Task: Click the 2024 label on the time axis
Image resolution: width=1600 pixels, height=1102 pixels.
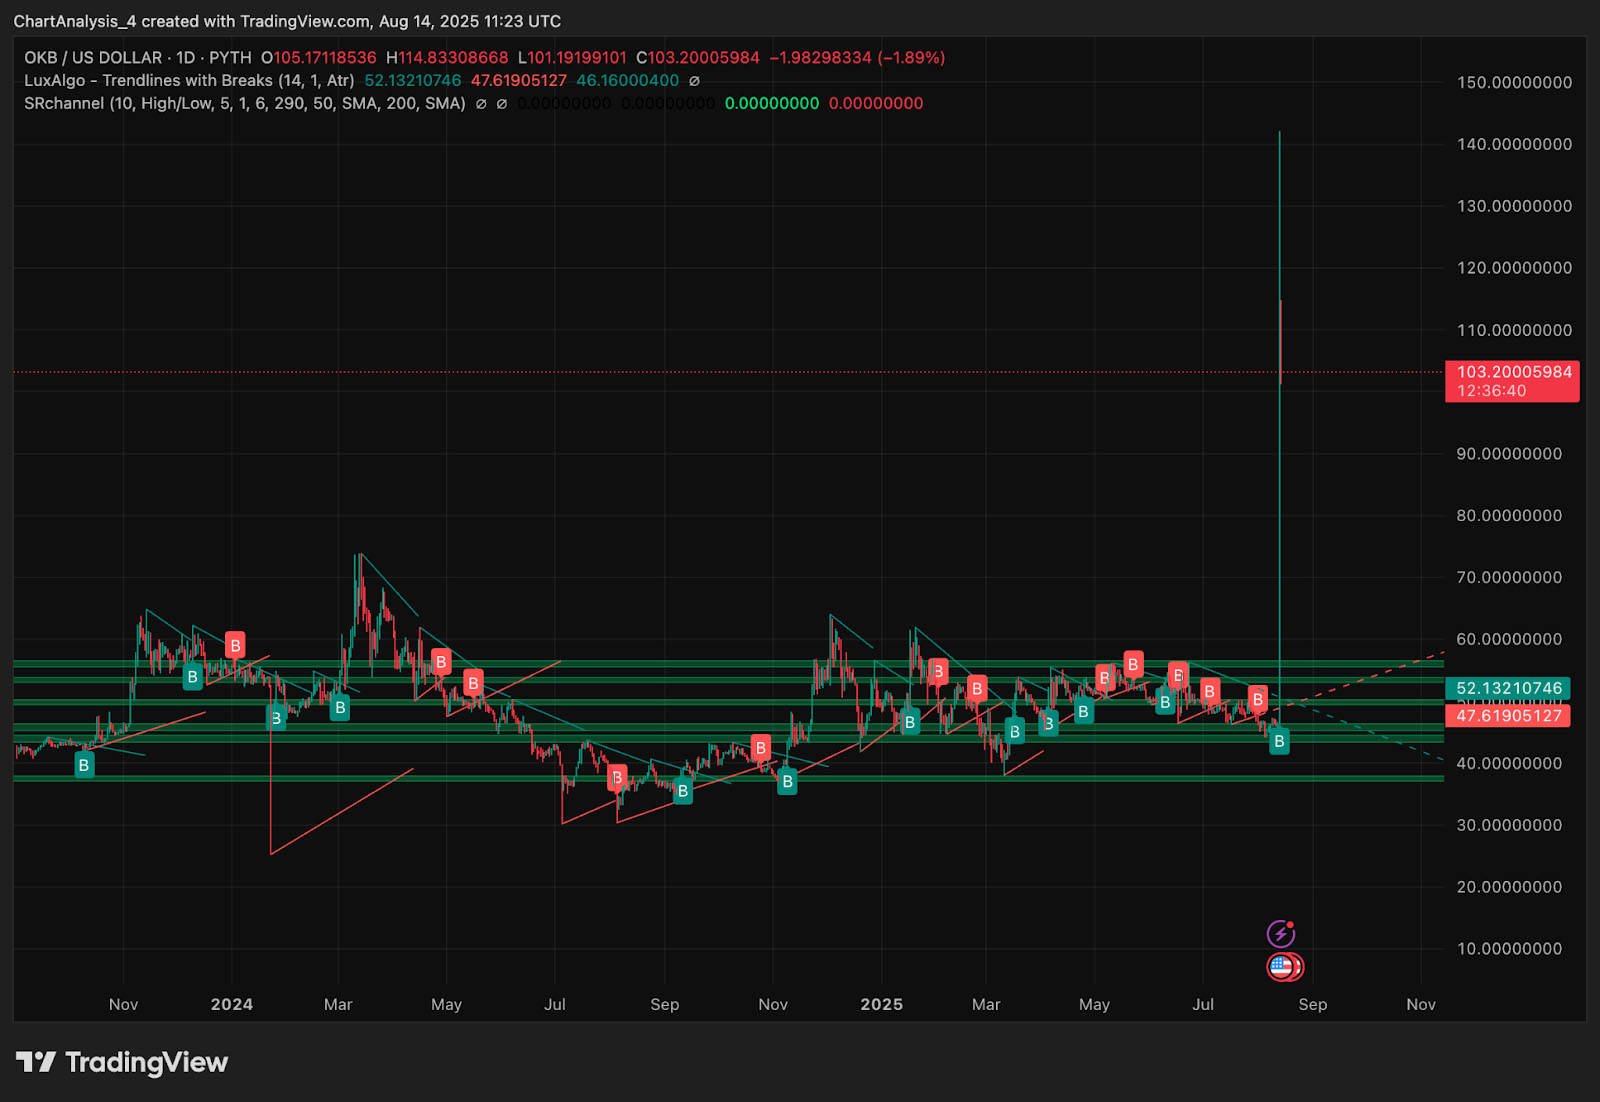Action: tap(232, 1004)
